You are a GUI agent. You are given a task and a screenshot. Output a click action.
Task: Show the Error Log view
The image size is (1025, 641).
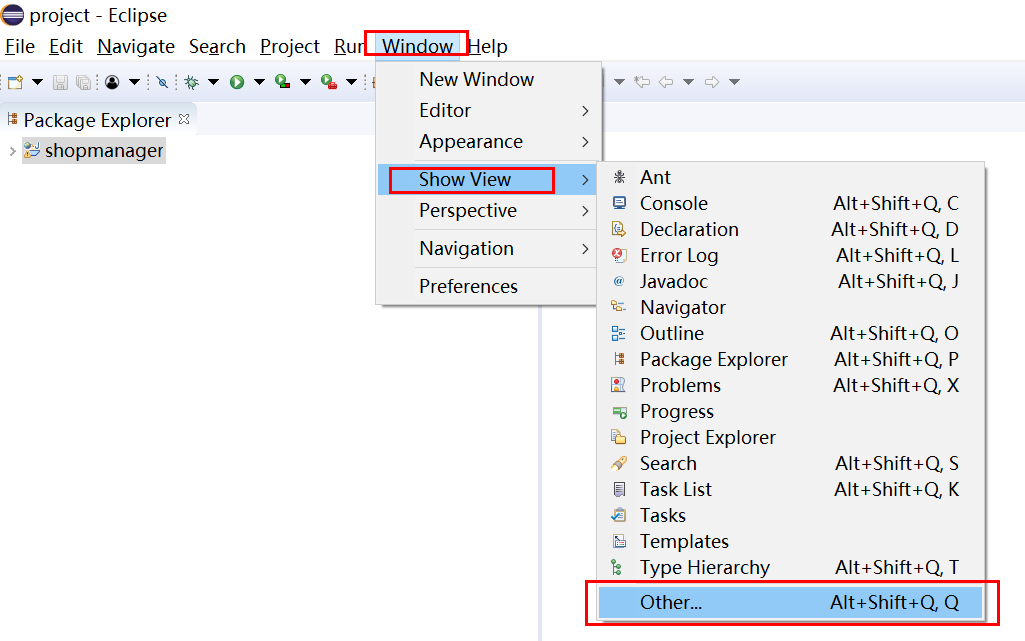pyautogui.click(x=790, y=255)
